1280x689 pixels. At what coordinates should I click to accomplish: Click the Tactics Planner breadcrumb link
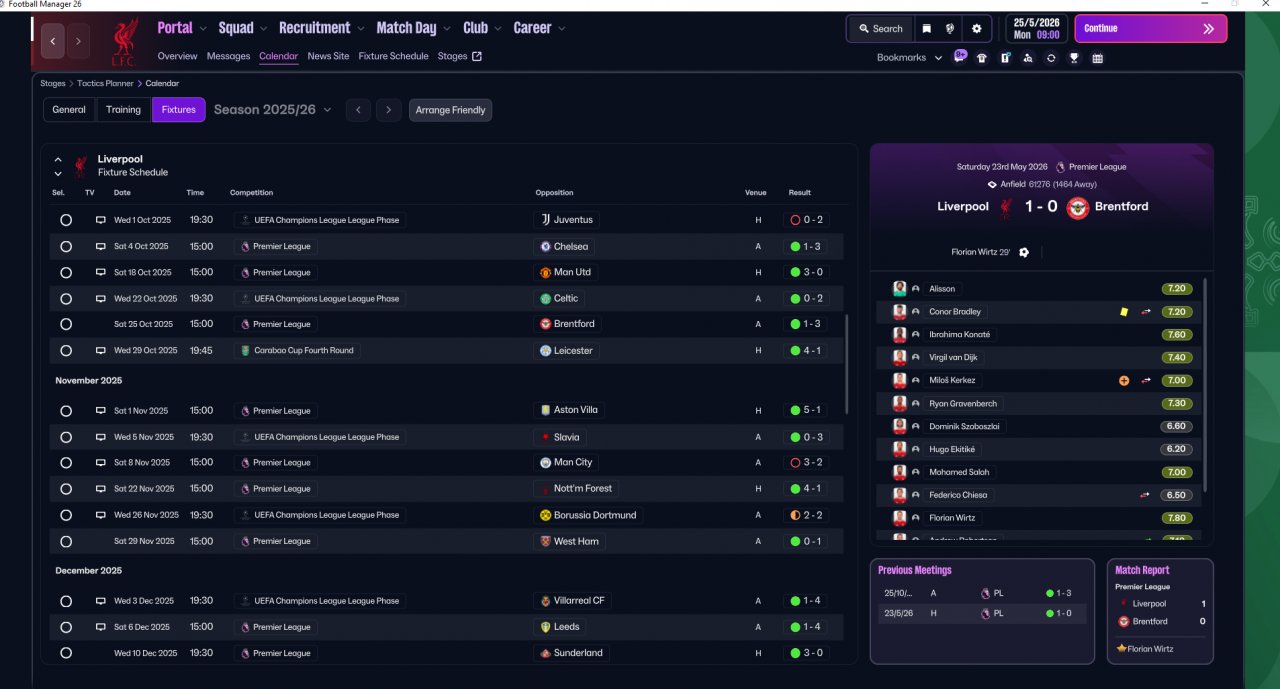coord(105,83)
